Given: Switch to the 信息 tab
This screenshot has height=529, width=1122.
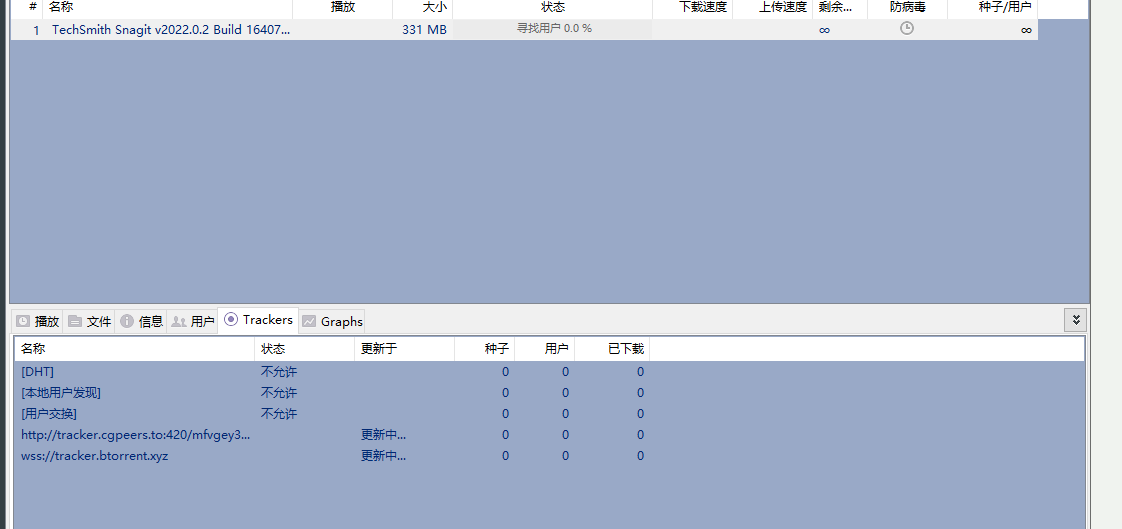Looking at the screenshot, I should point(141,321).
